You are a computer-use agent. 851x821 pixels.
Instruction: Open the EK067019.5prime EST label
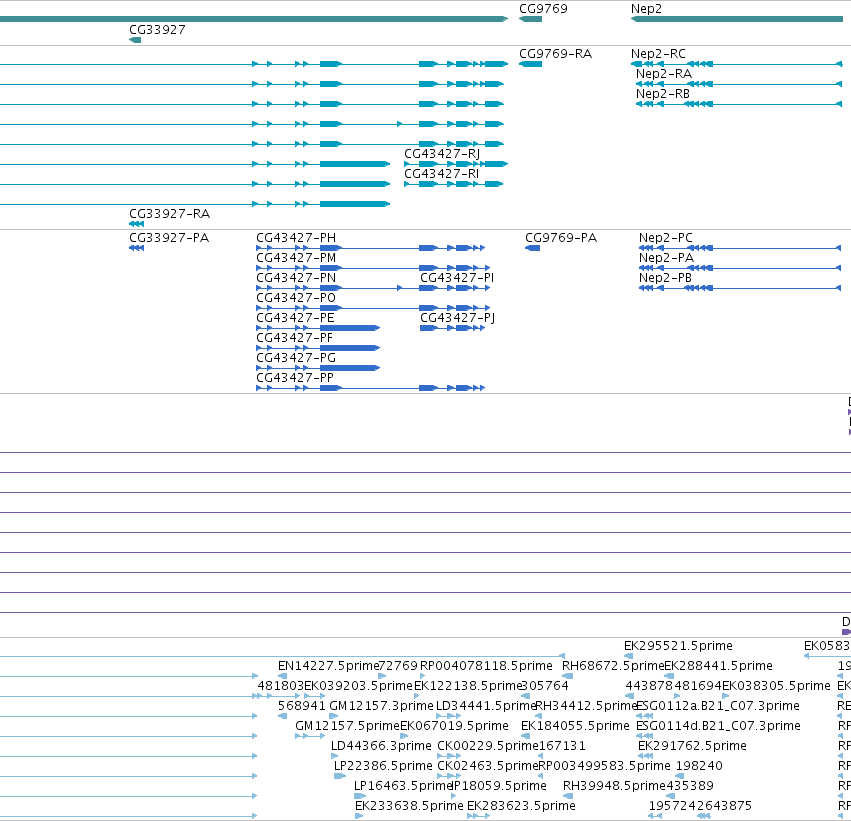coord(454,726)
